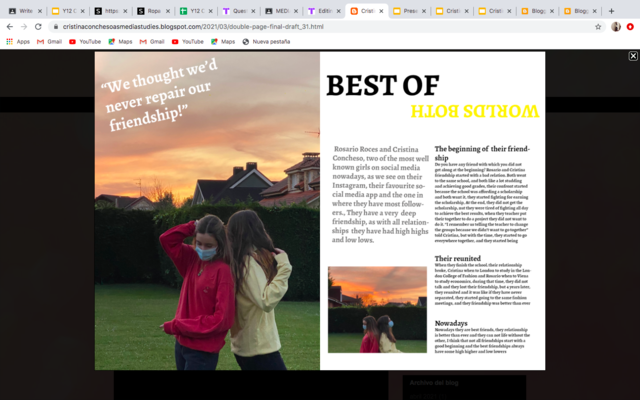
Task: Open the first Gmail bookmark after Apps
Action: pyautogui.click(x=49, y=42)
